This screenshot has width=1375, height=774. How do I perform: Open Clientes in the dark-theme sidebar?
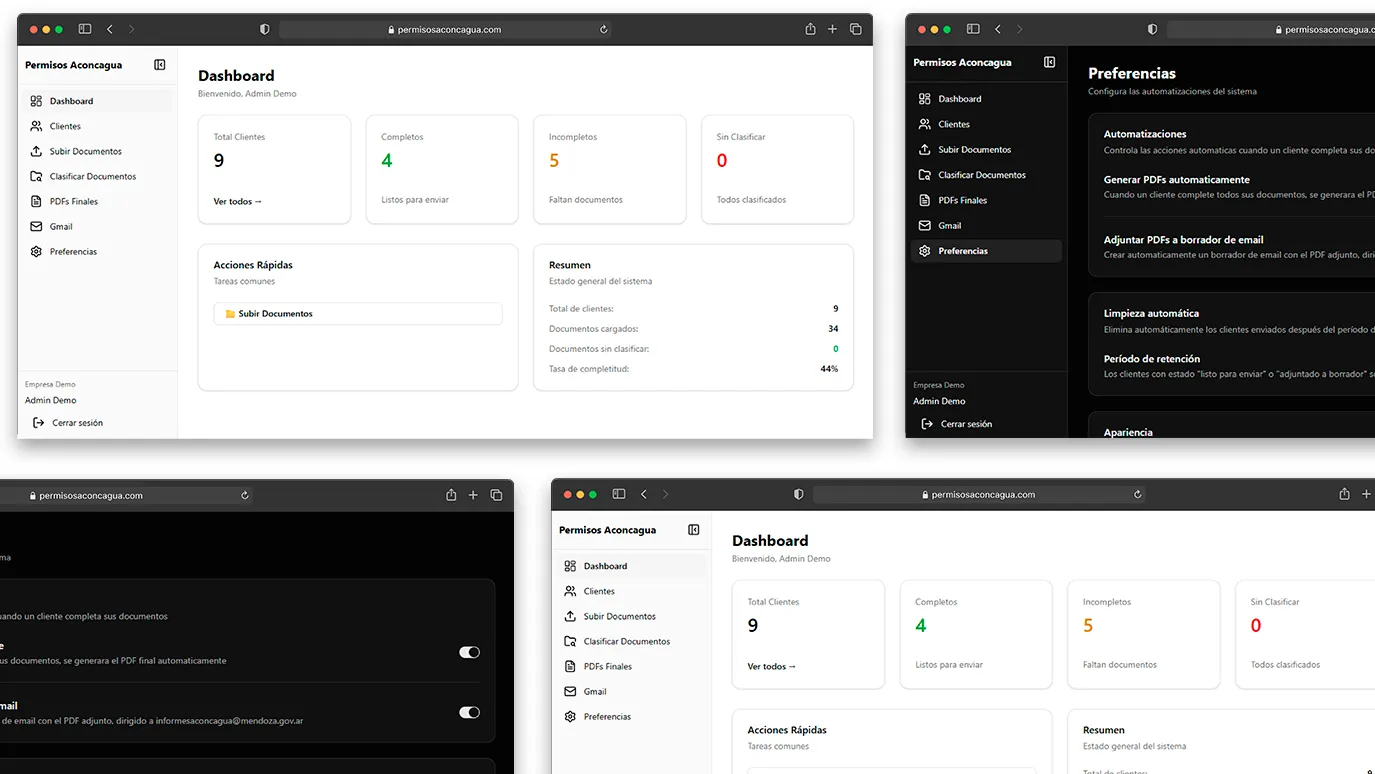(953, 124)
